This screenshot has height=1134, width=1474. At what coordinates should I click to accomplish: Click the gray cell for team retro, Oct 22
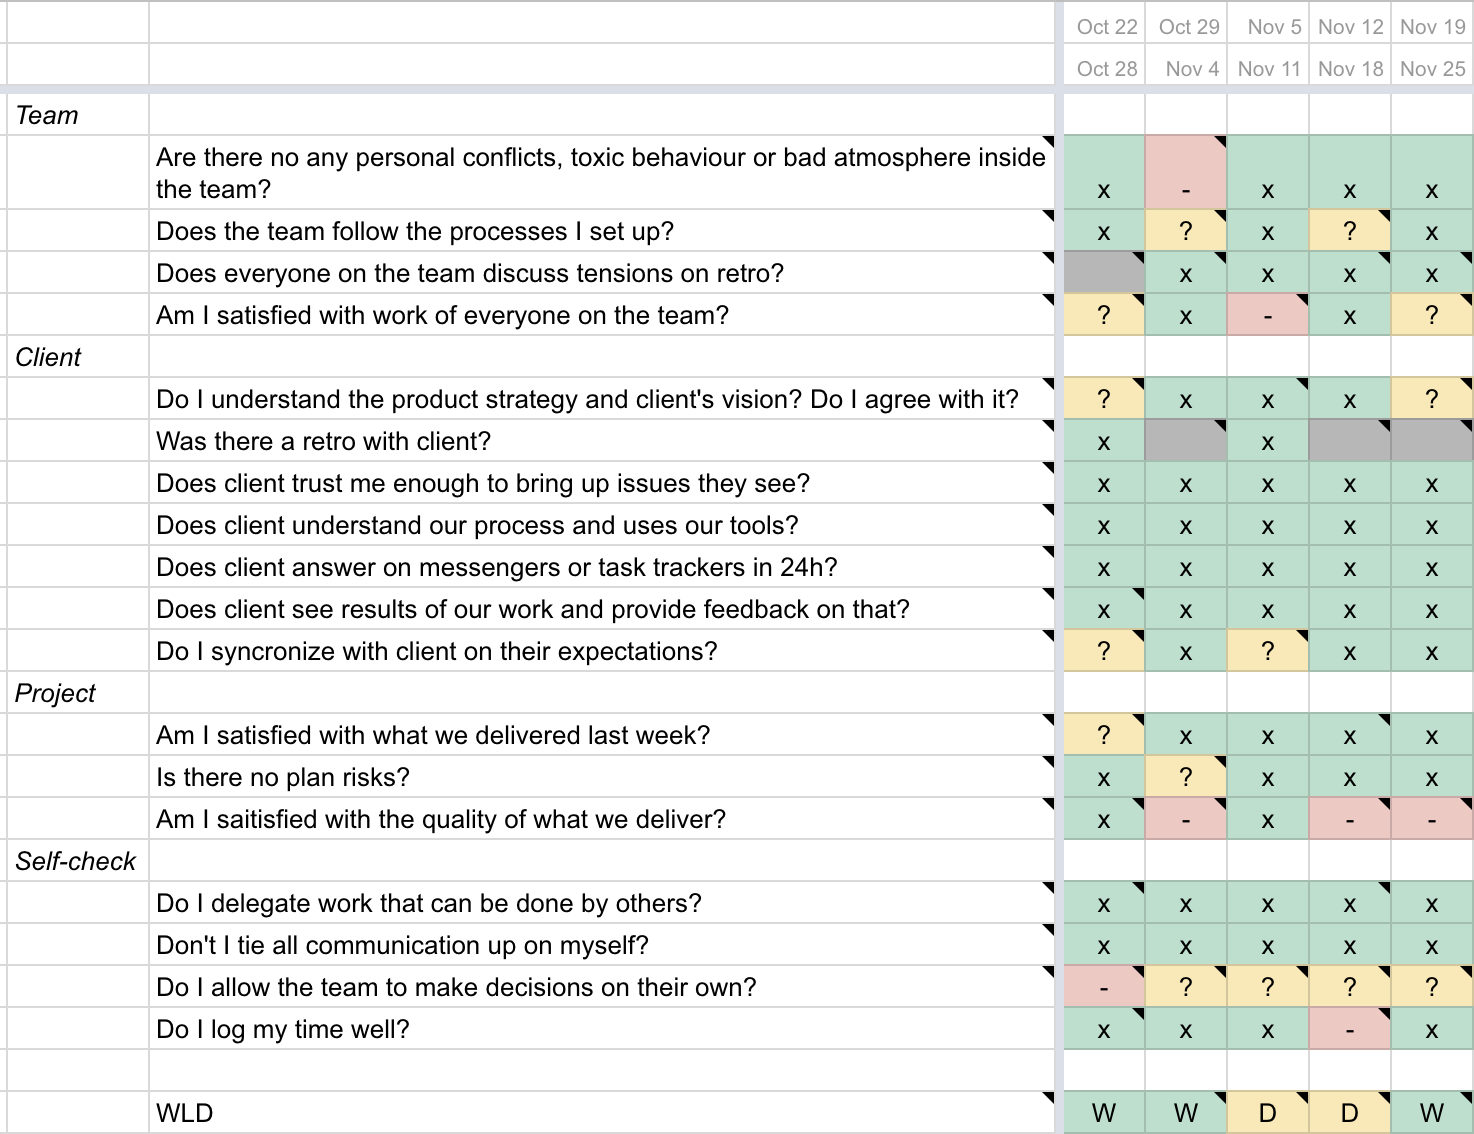tap(1104, 272)
